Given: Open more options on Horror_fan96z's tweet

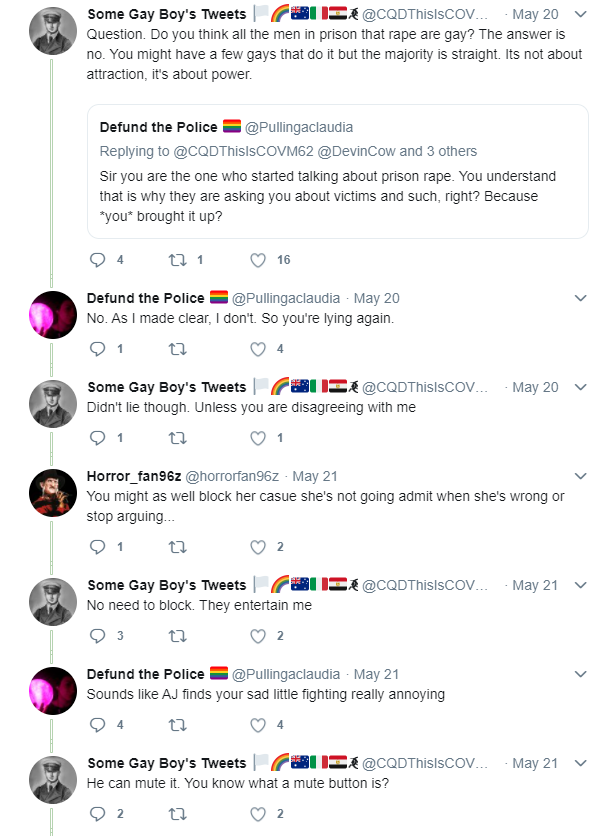Looking at the screenshot, I should click(x=581, y=476).
